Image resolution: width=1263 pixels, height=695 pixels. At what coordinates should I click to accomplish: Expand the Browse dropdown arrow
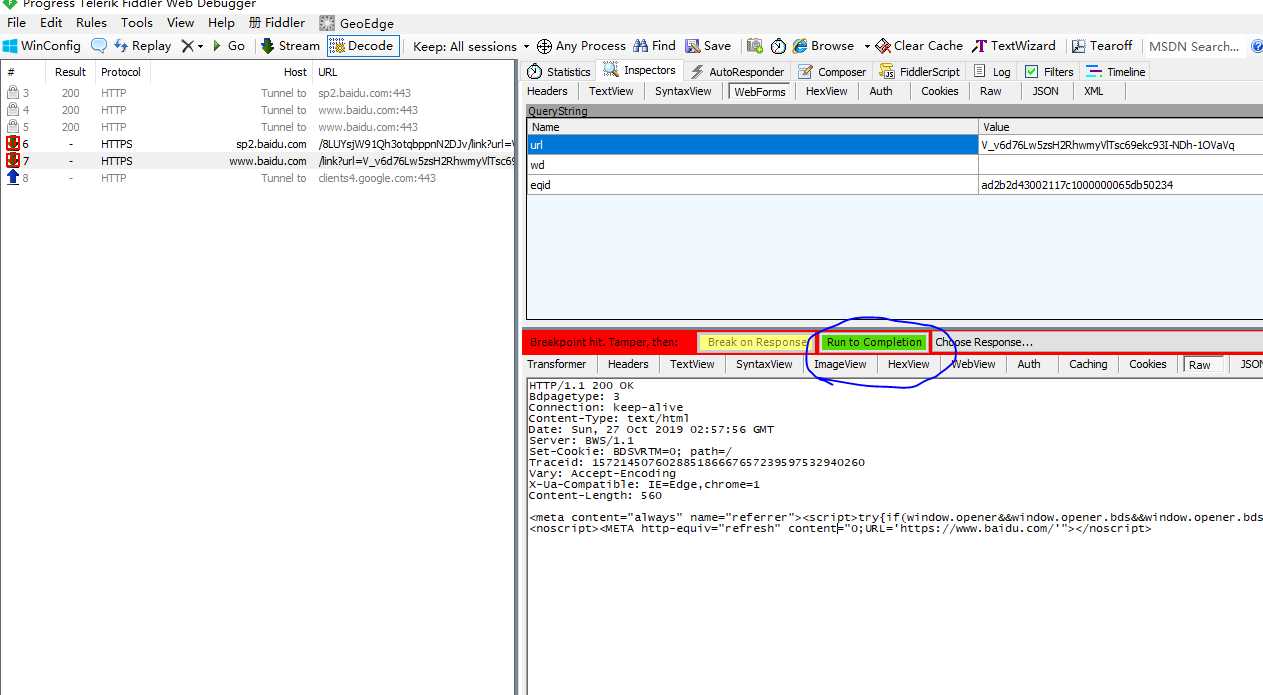coord(866,46)
